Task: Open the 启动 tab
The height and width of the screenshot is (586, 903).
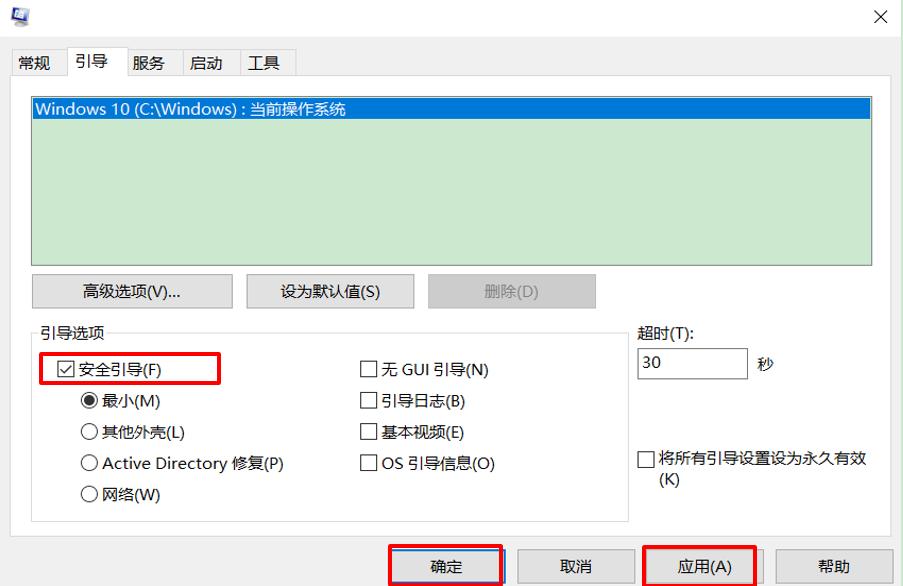Action: click(208, 62)
